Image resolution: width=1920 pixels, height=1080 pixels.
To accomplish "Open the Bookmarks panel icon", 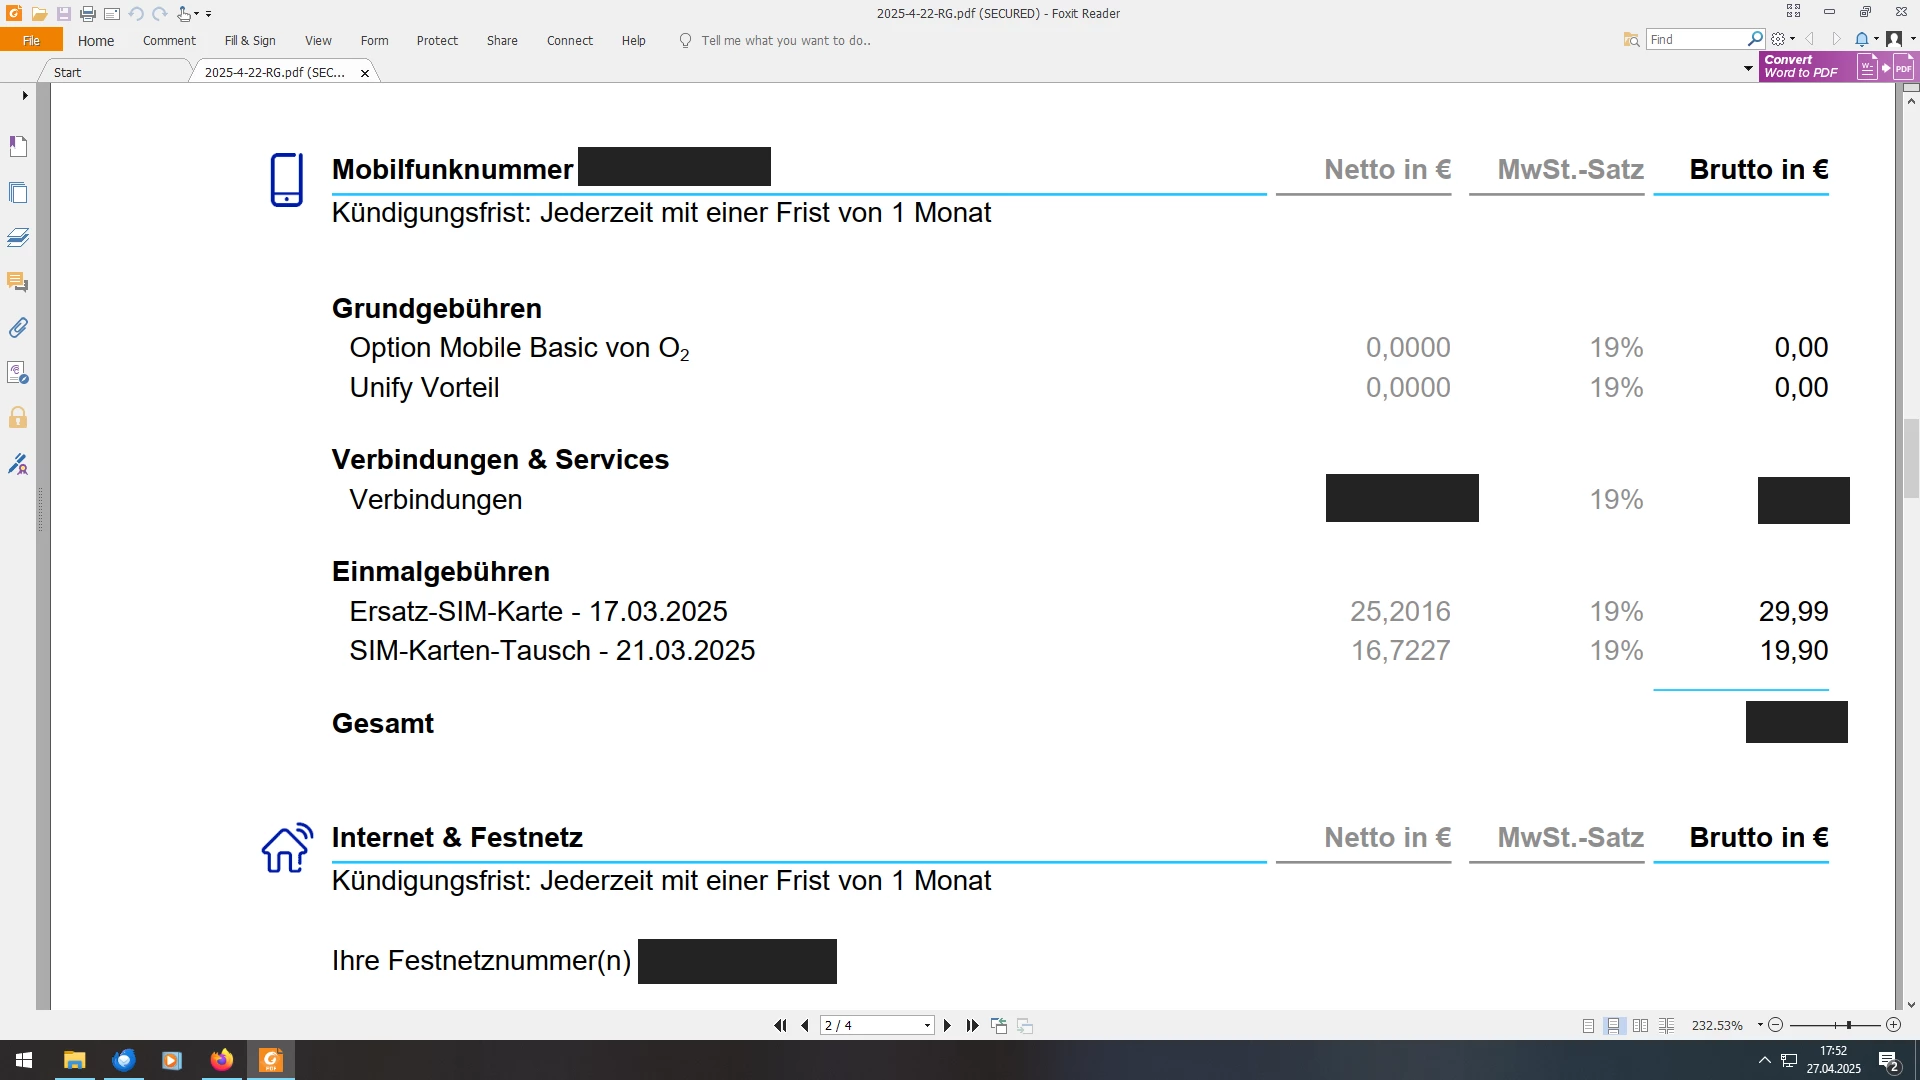I will [x=18, y=147].
